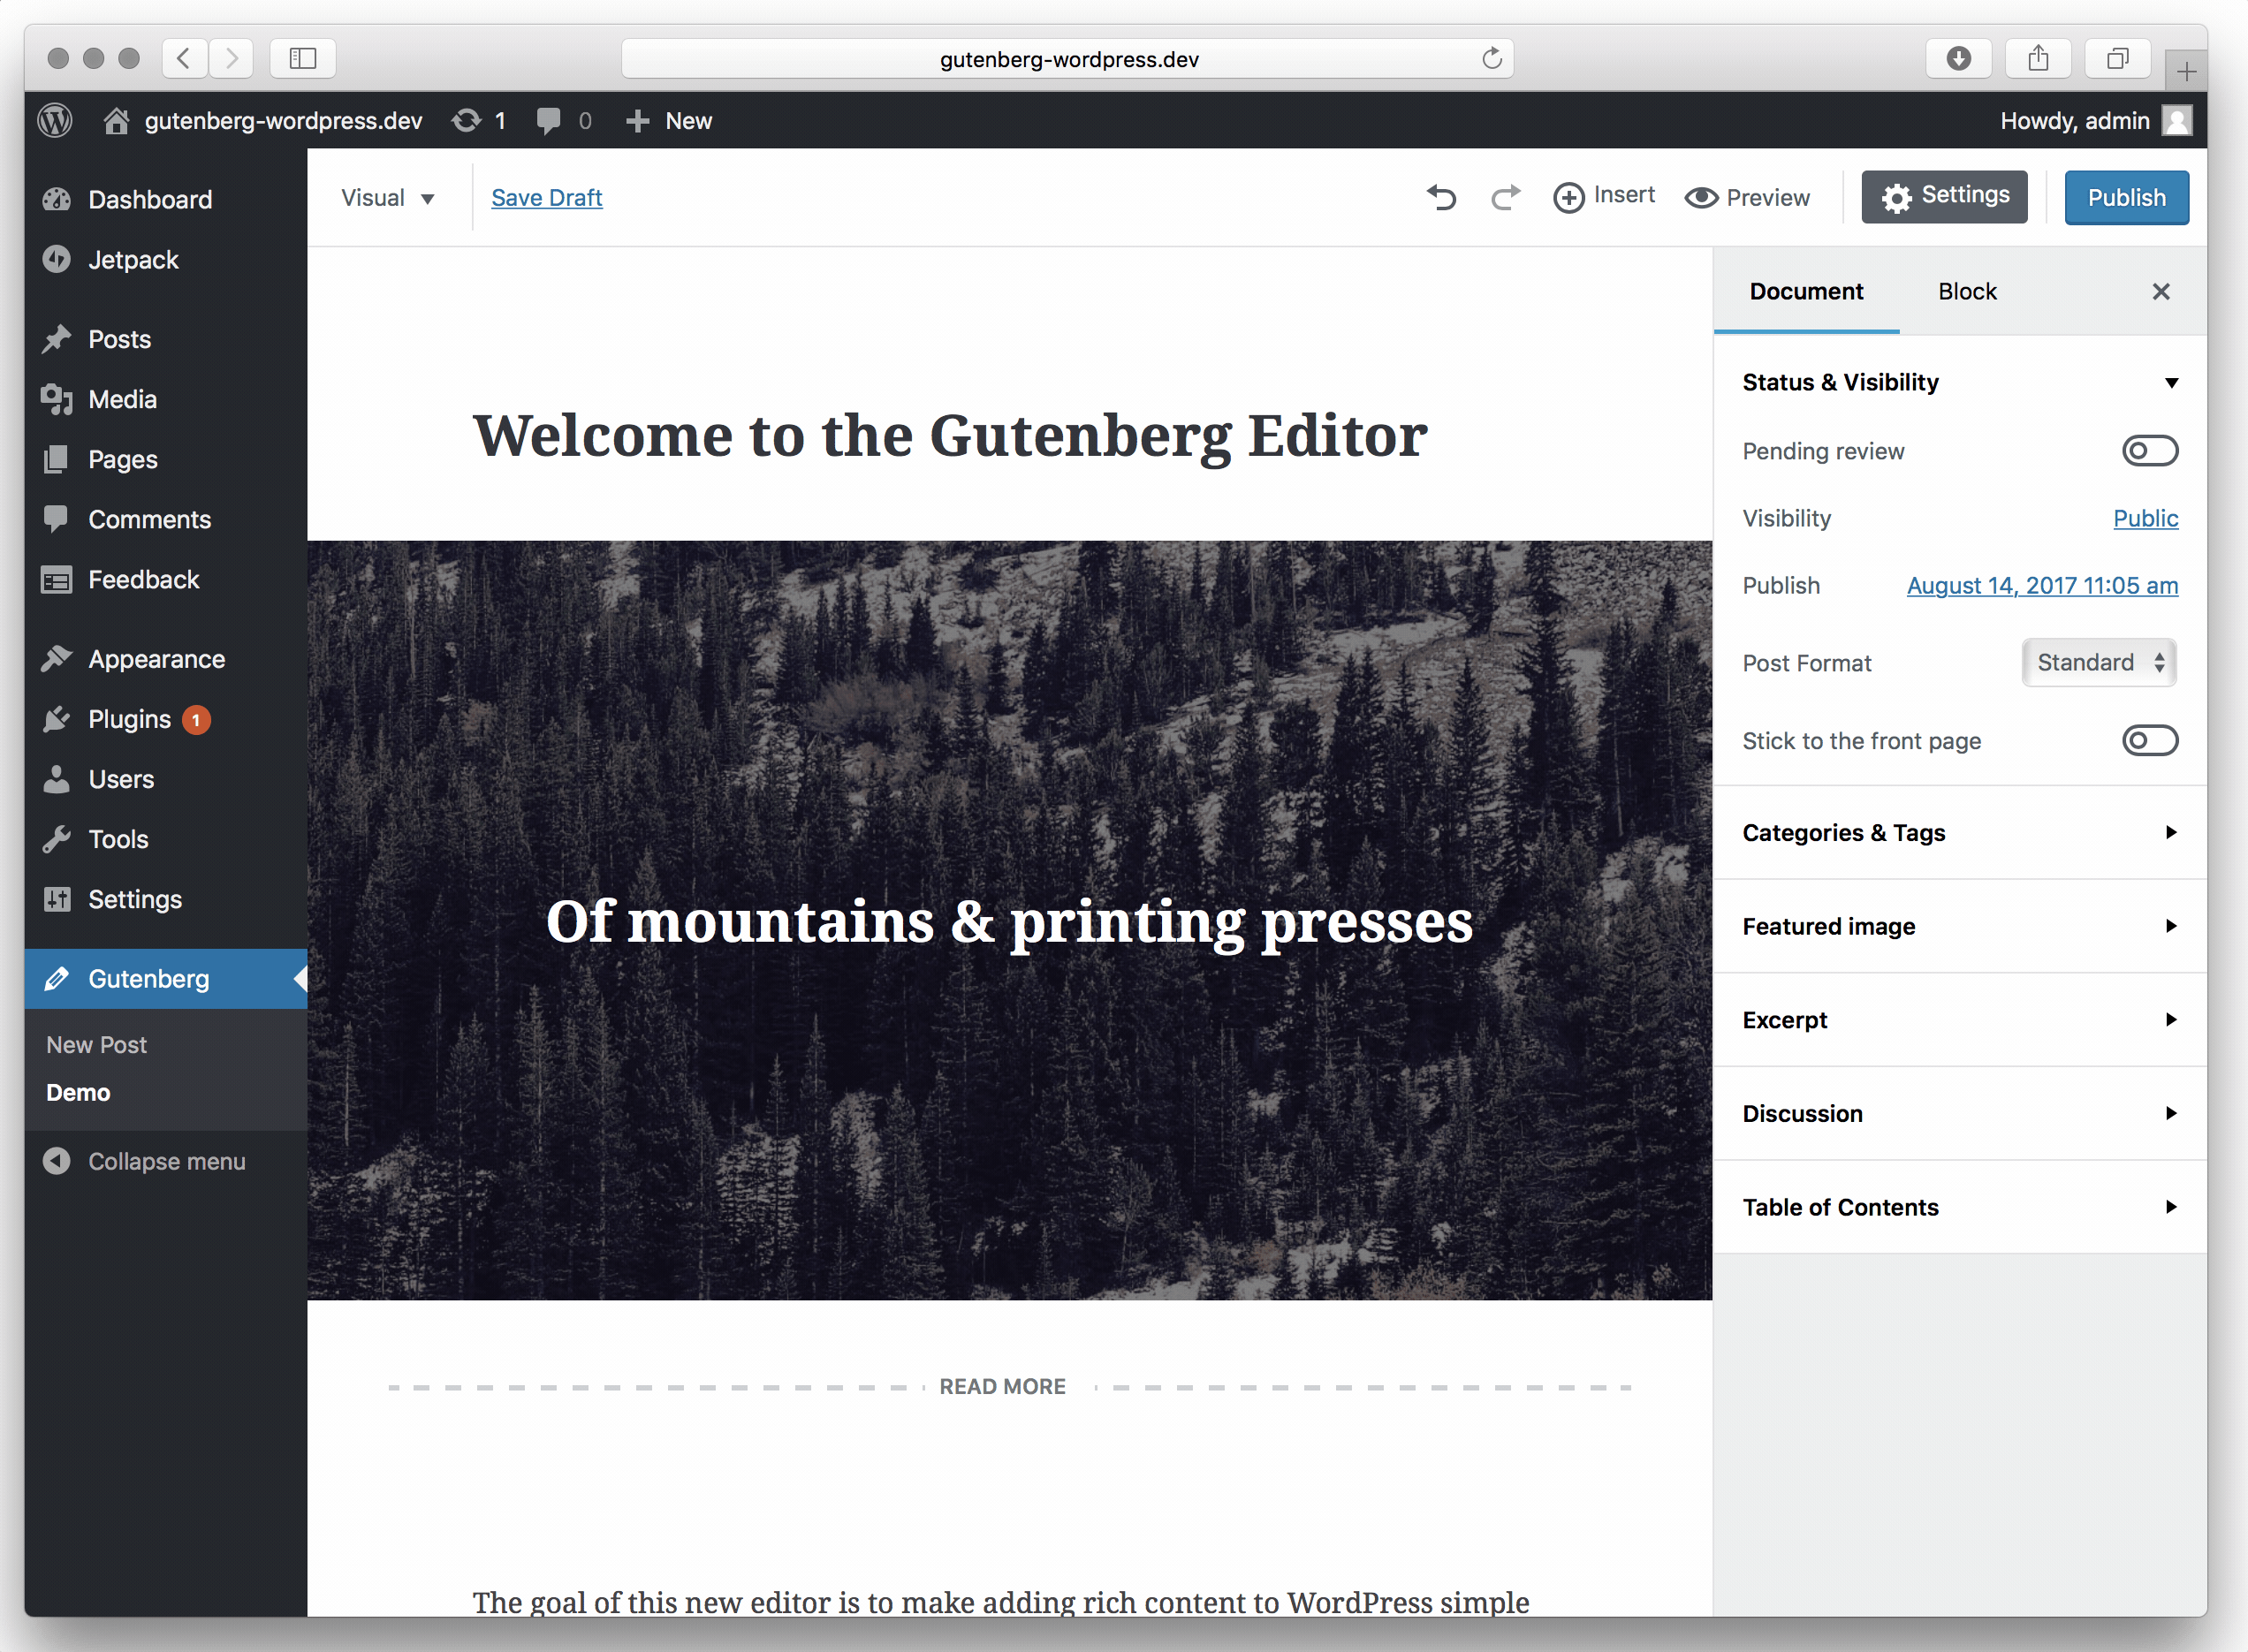2248x1652 pixels.
Task: Open the Feedback menu item
Action: coord(165,579)
